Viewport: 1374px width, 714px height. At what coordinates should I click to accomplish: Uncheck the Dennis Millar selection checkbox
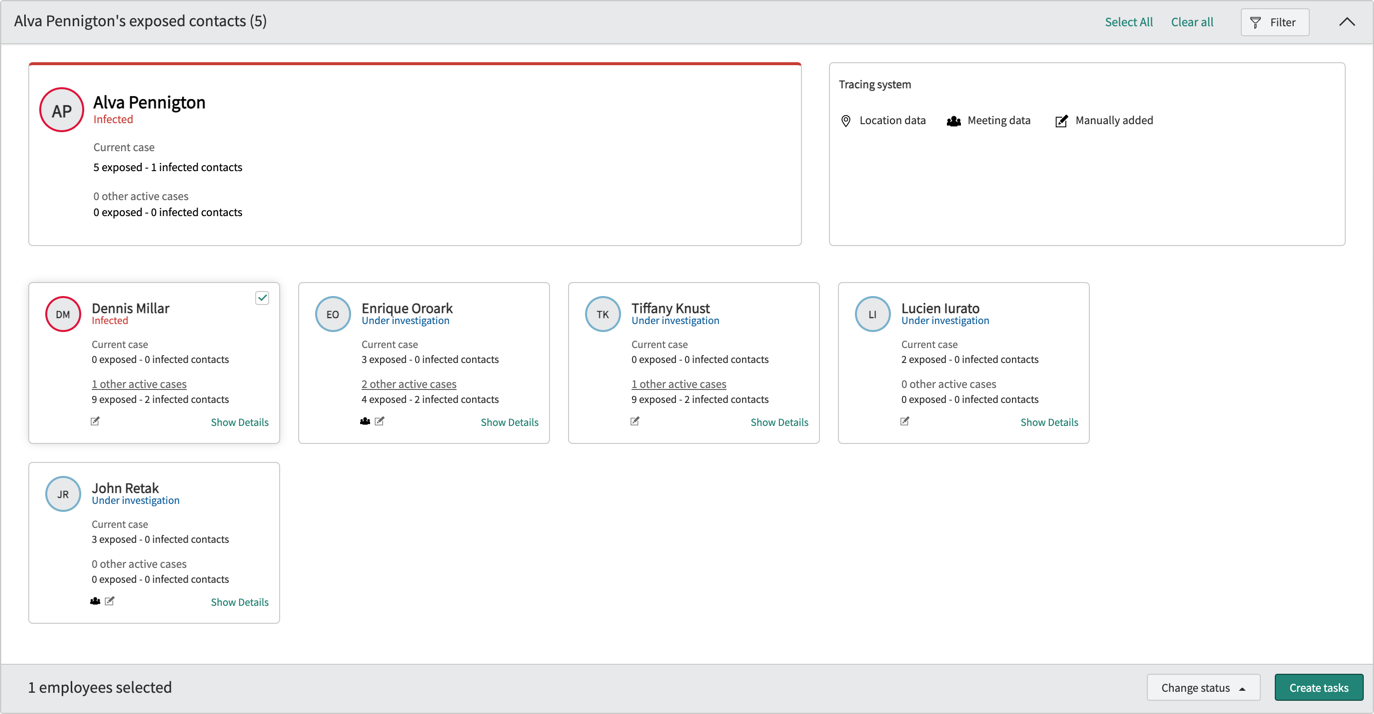[262, 298]
